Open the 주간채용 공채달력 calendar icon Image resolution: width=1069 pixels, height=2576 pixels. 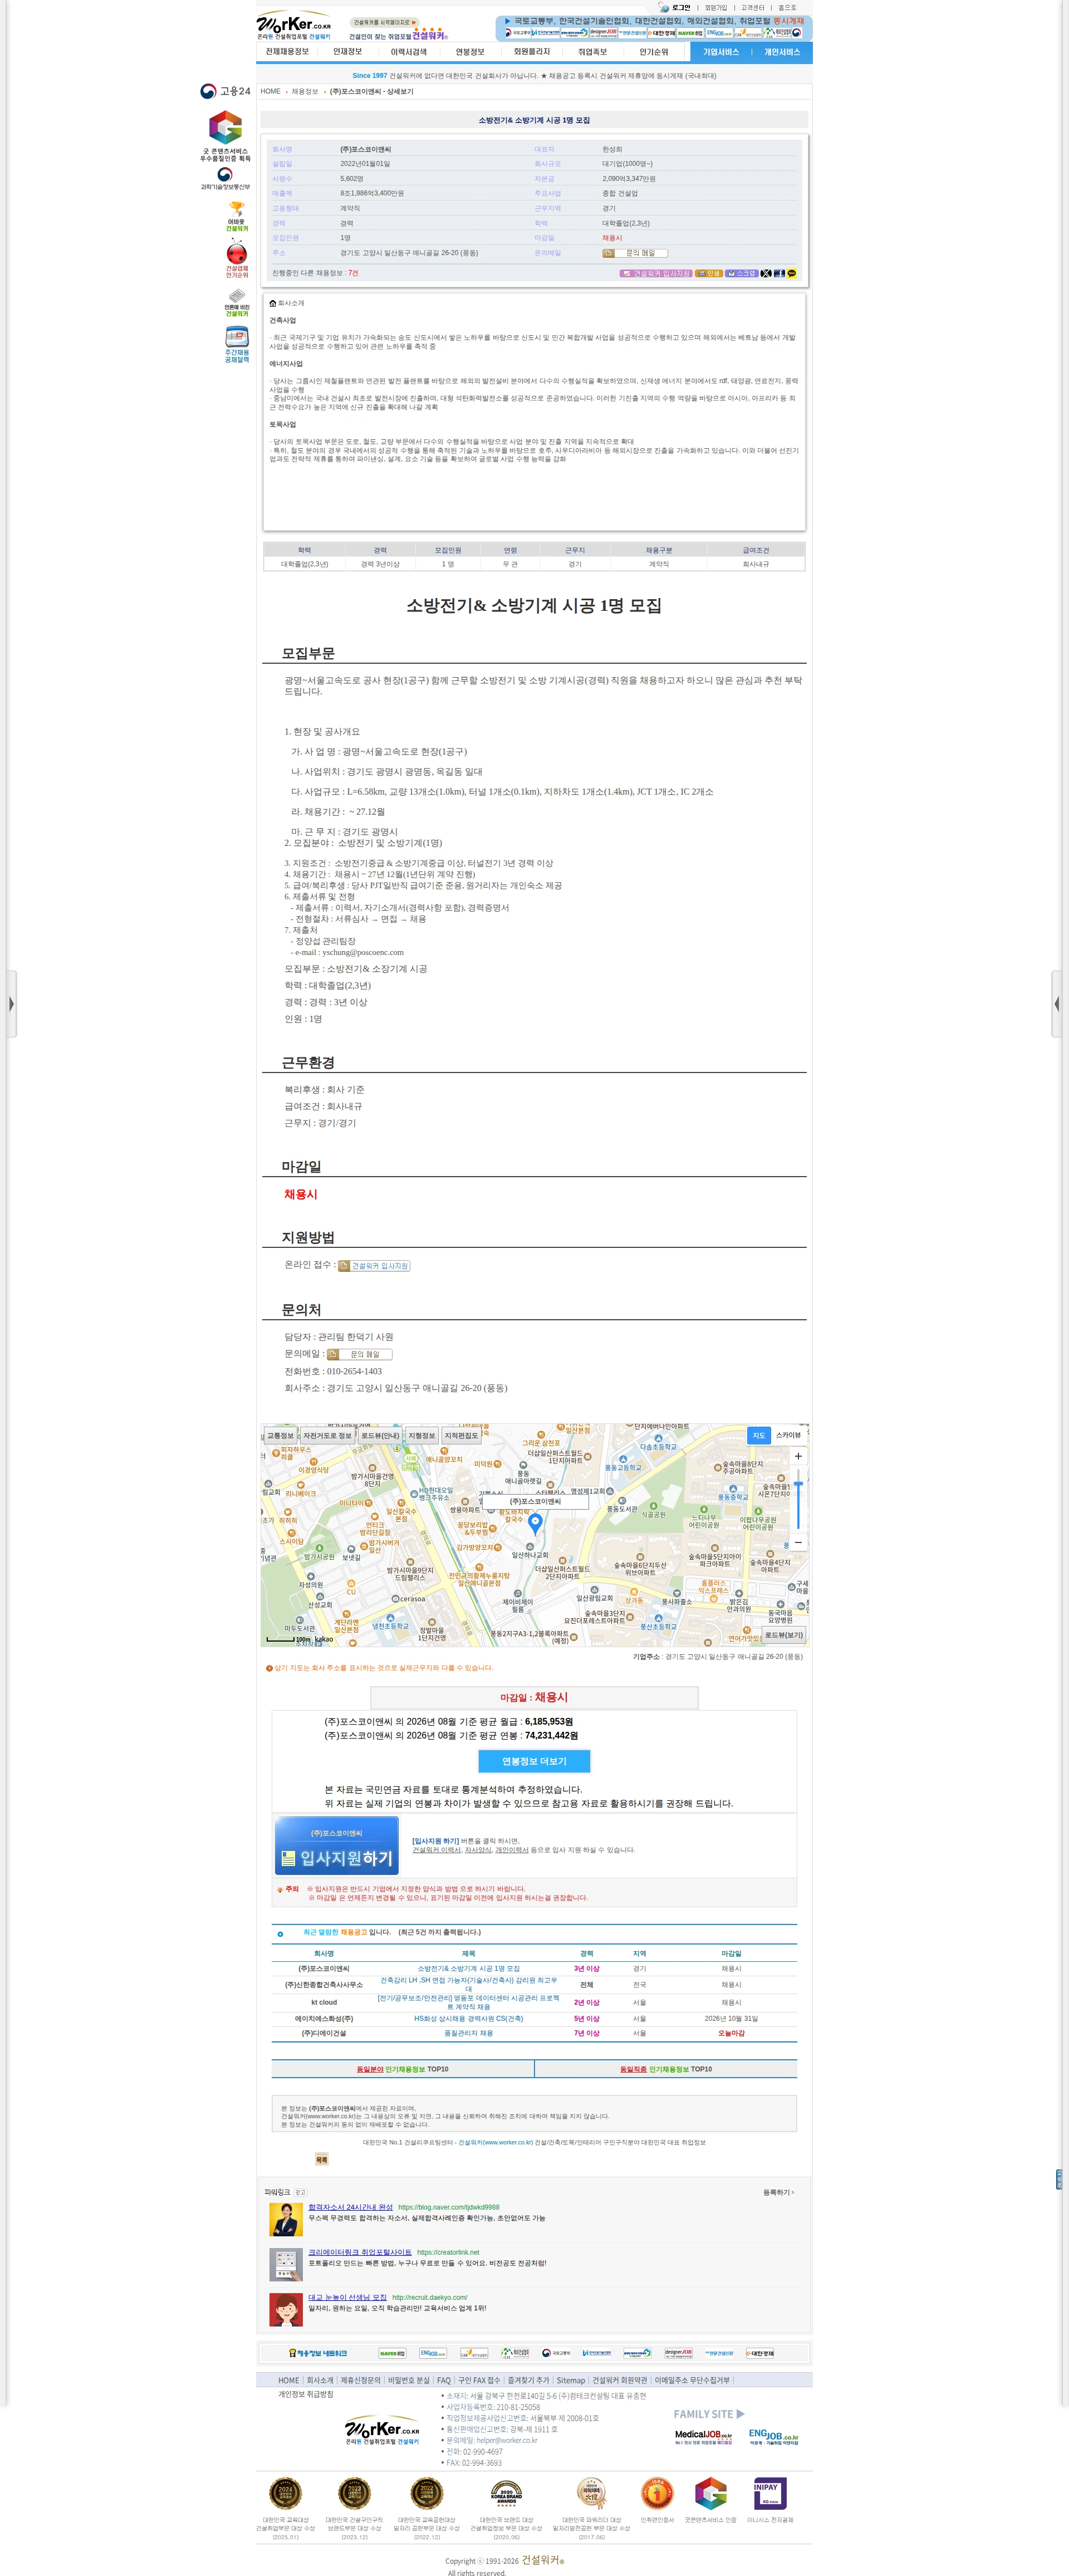[x=236, y=345]
